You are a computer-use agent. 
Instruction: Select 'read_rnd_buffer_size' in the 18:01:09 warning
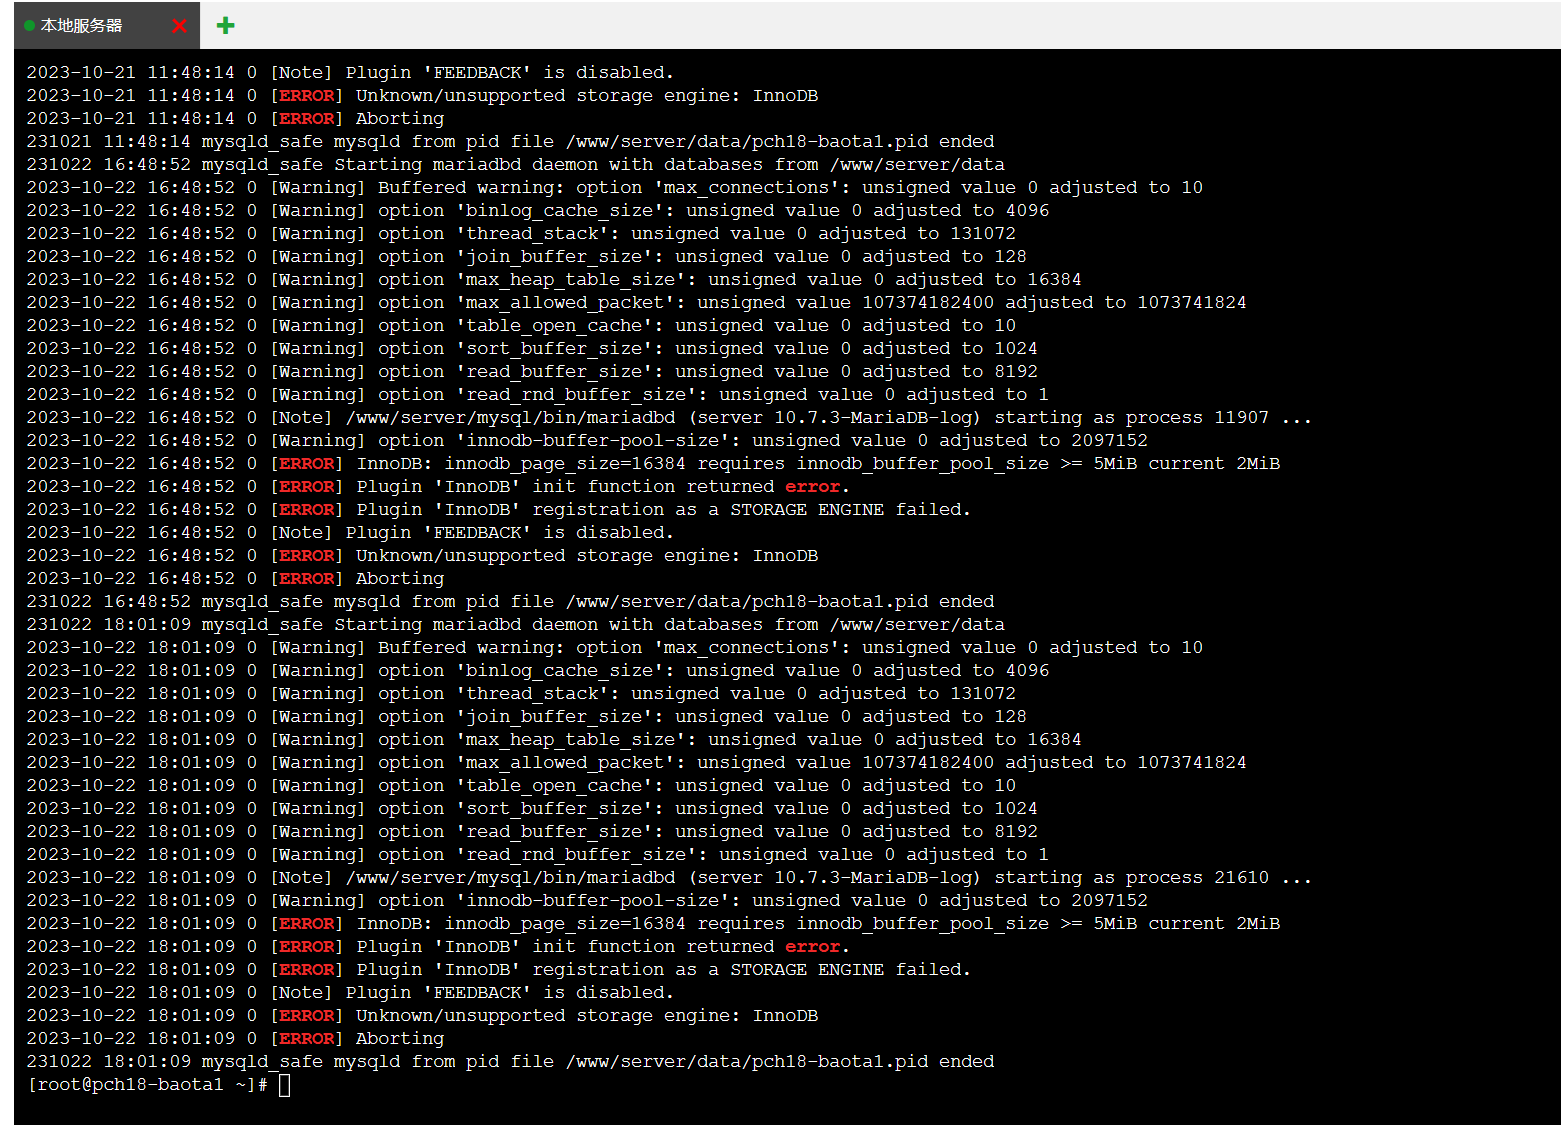[x=576, y=855]
